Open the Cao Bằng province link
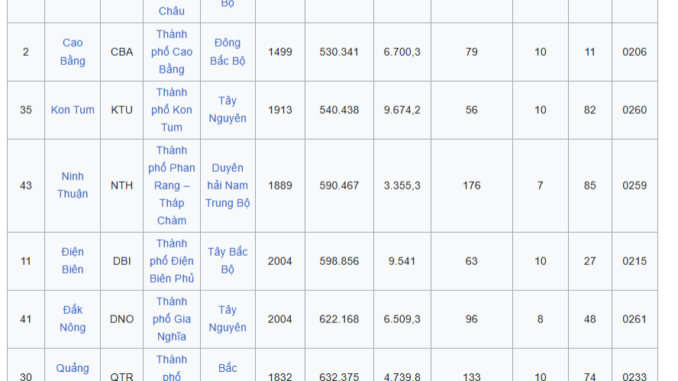 click(x=72, y=52)
